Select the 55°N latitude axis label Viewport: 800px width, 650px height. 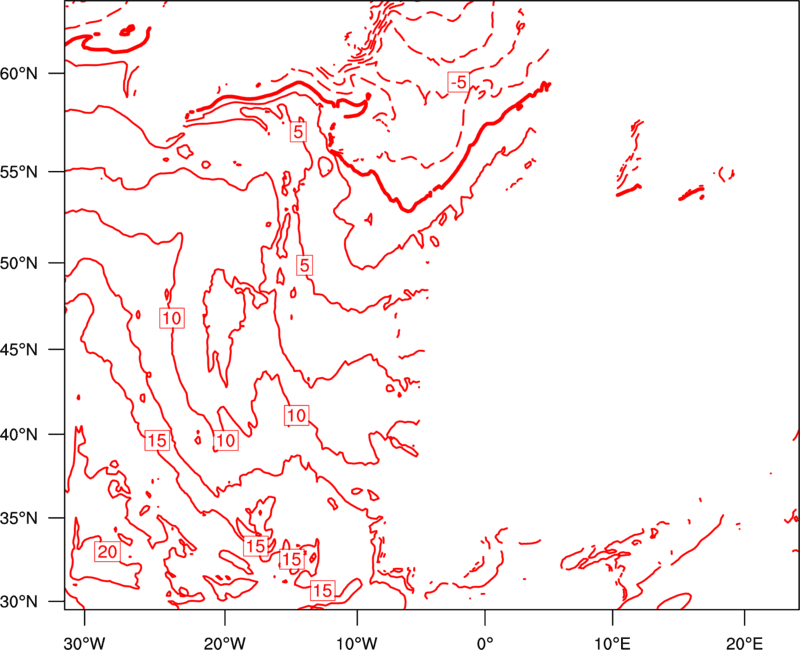(19, 172)
